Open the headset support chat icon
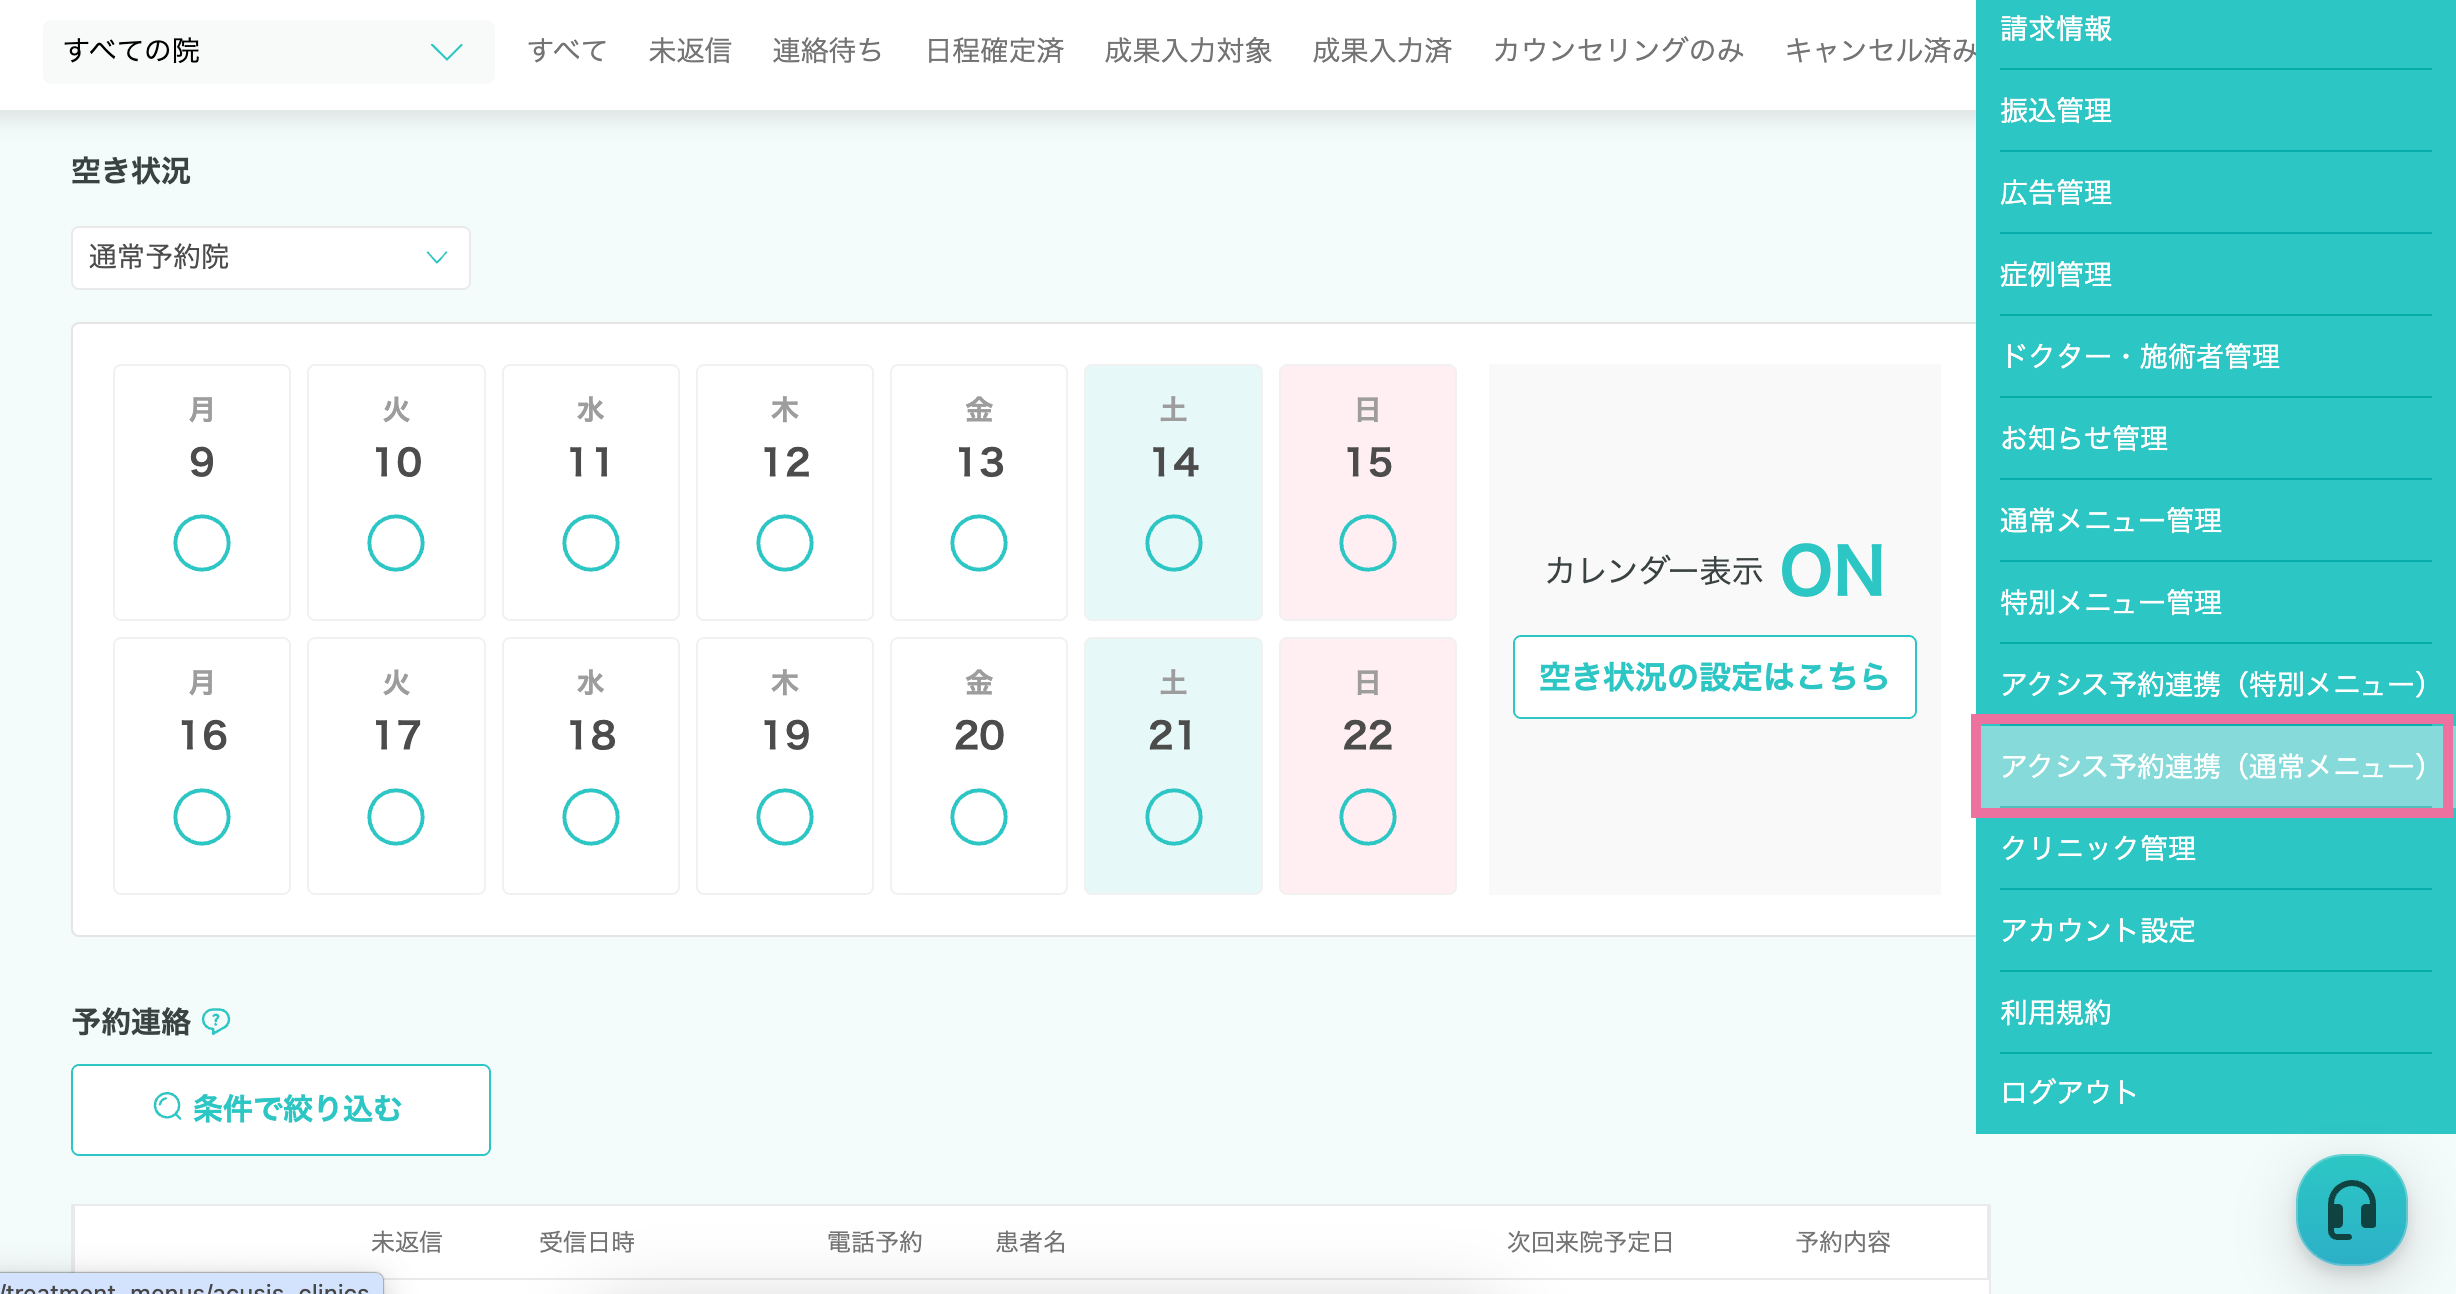 [x=2351, y=1209]
